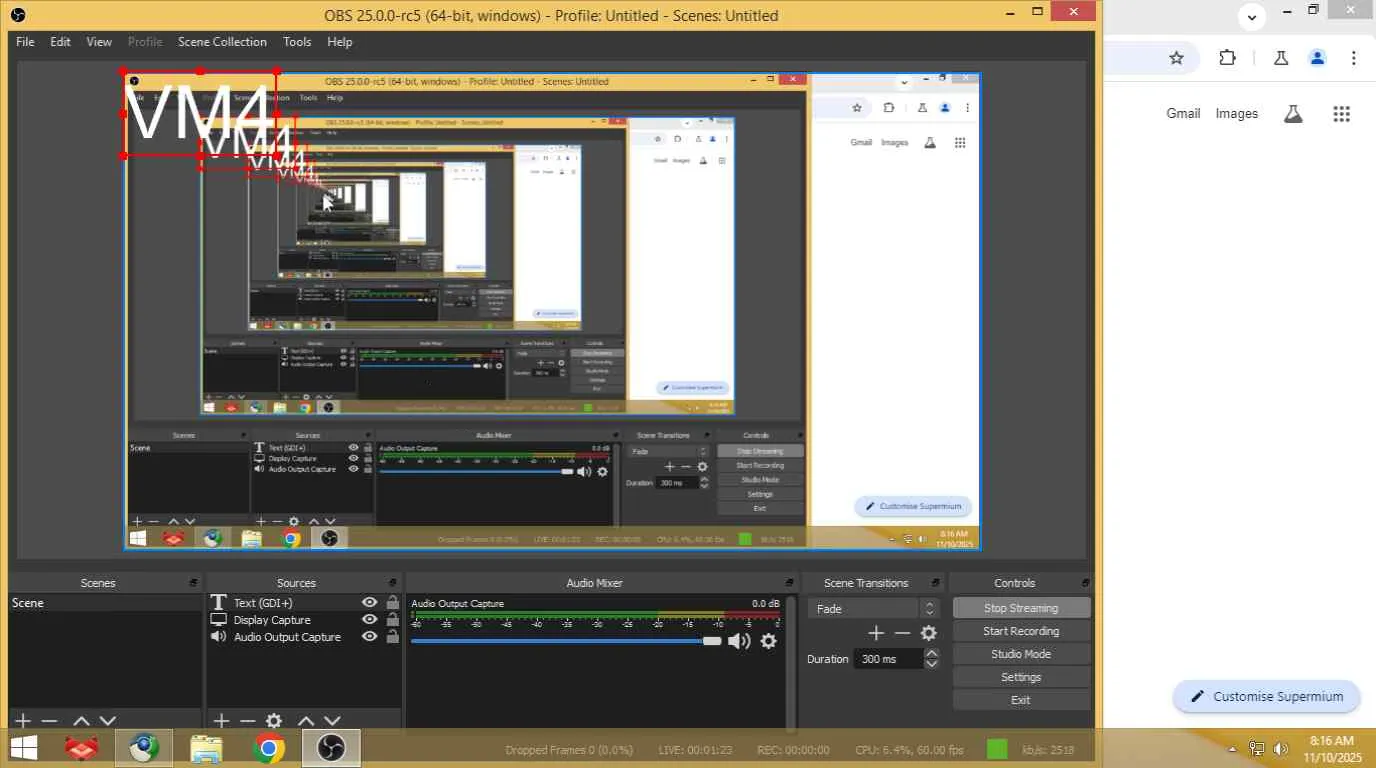Open OBS Settings from the Controls panel
The height and width of the screenshot is (768, 1376).
1021,677
